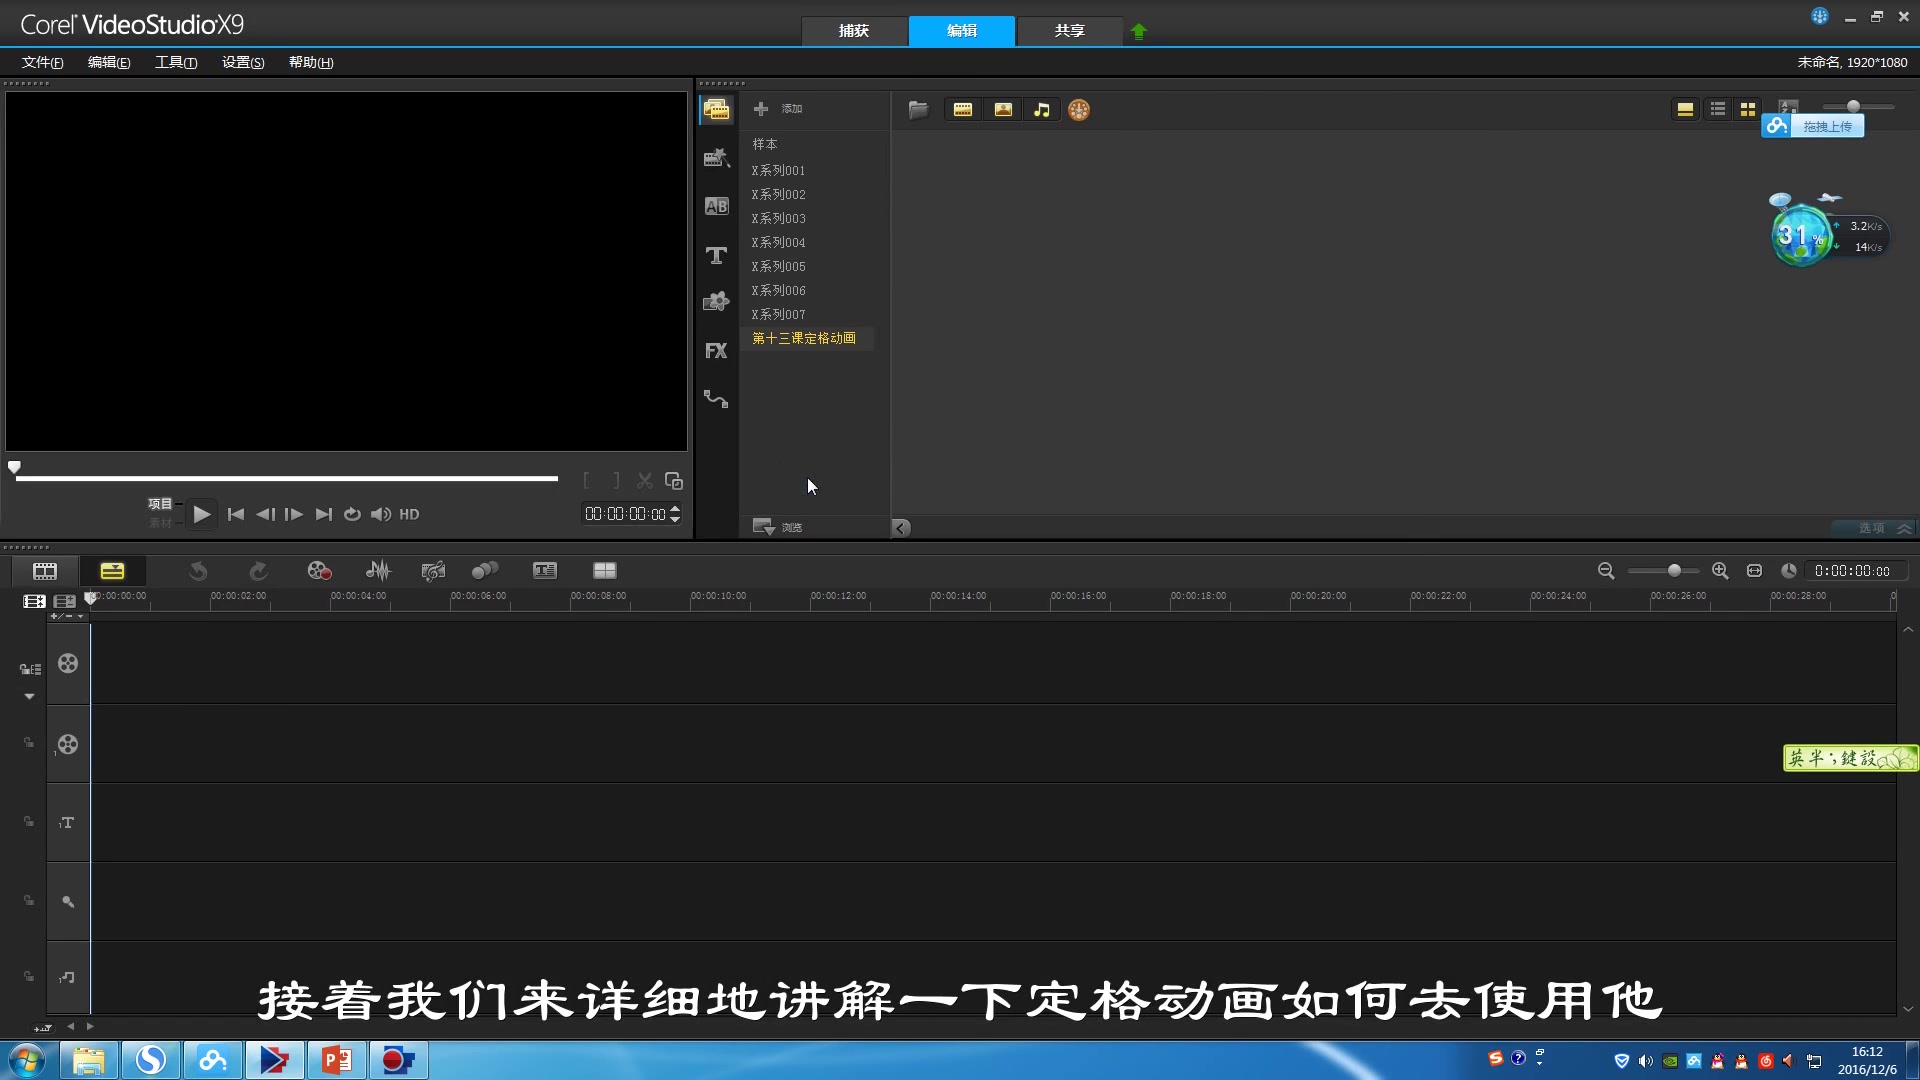Open the Auto Music tool

pyautogui.click(x=433, y=570)
